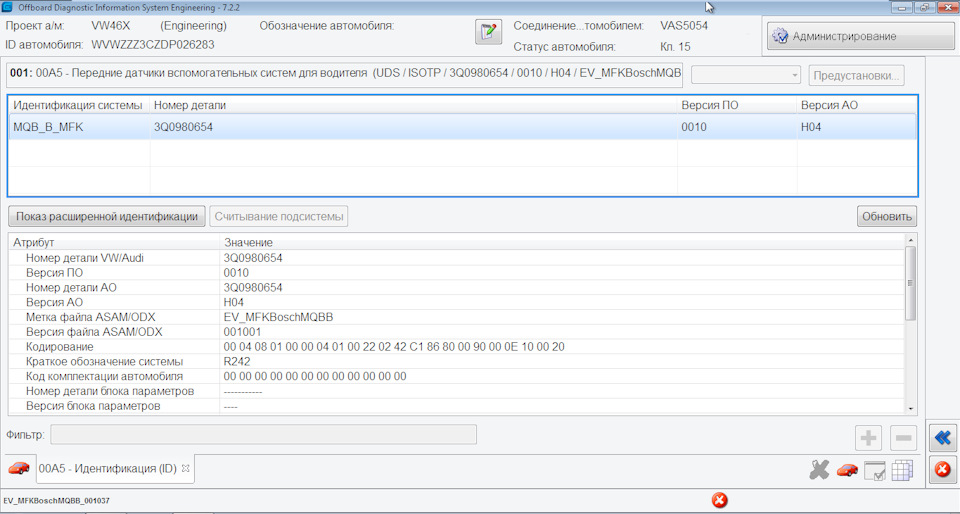Click status text EV_MFKBoschMQBB_001037

coord(56,501)
